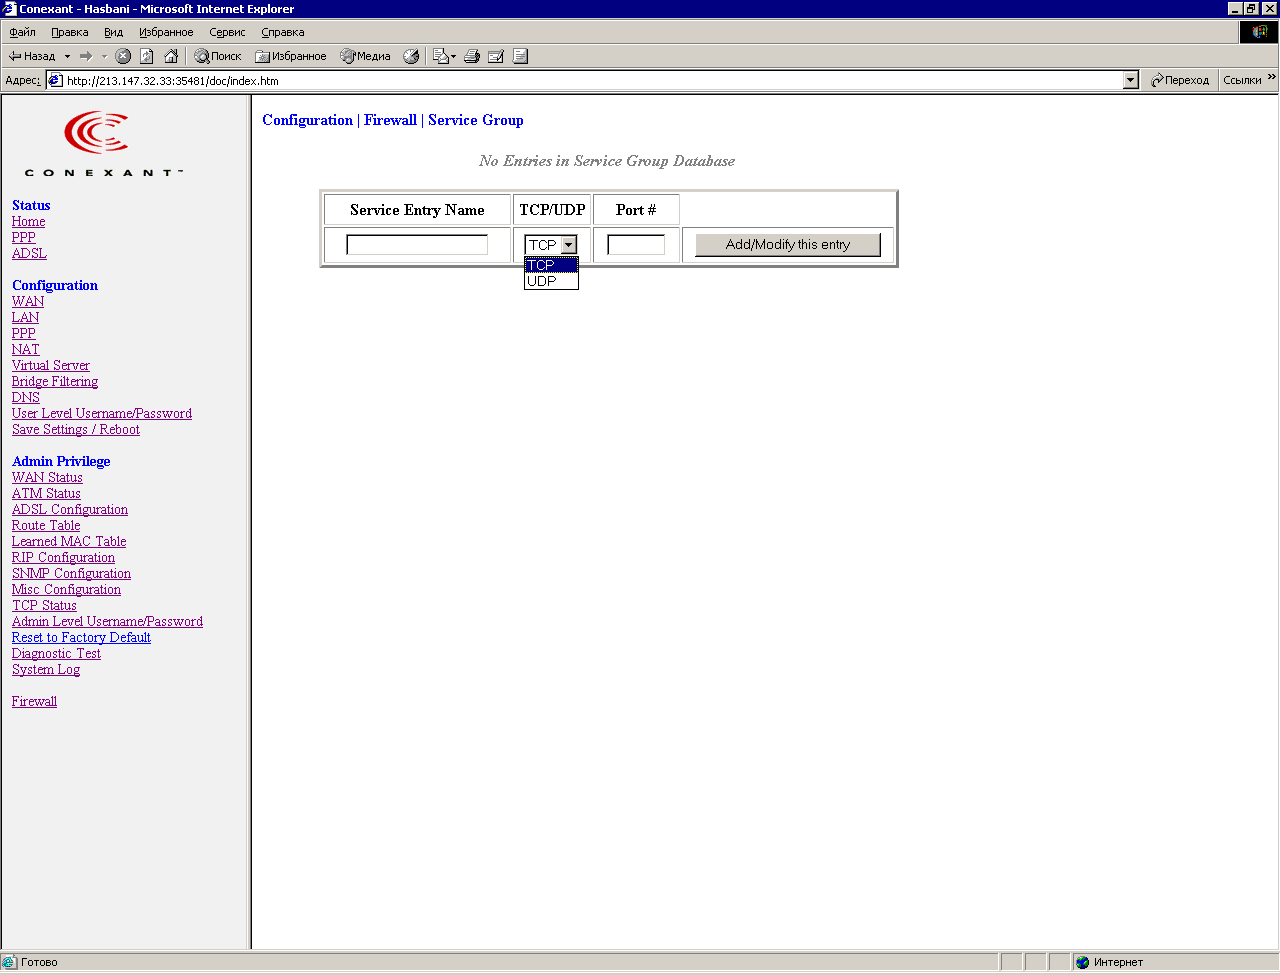Click the Service Entry Name text field
Screen dimensions: 1280x975
(417, 244)
